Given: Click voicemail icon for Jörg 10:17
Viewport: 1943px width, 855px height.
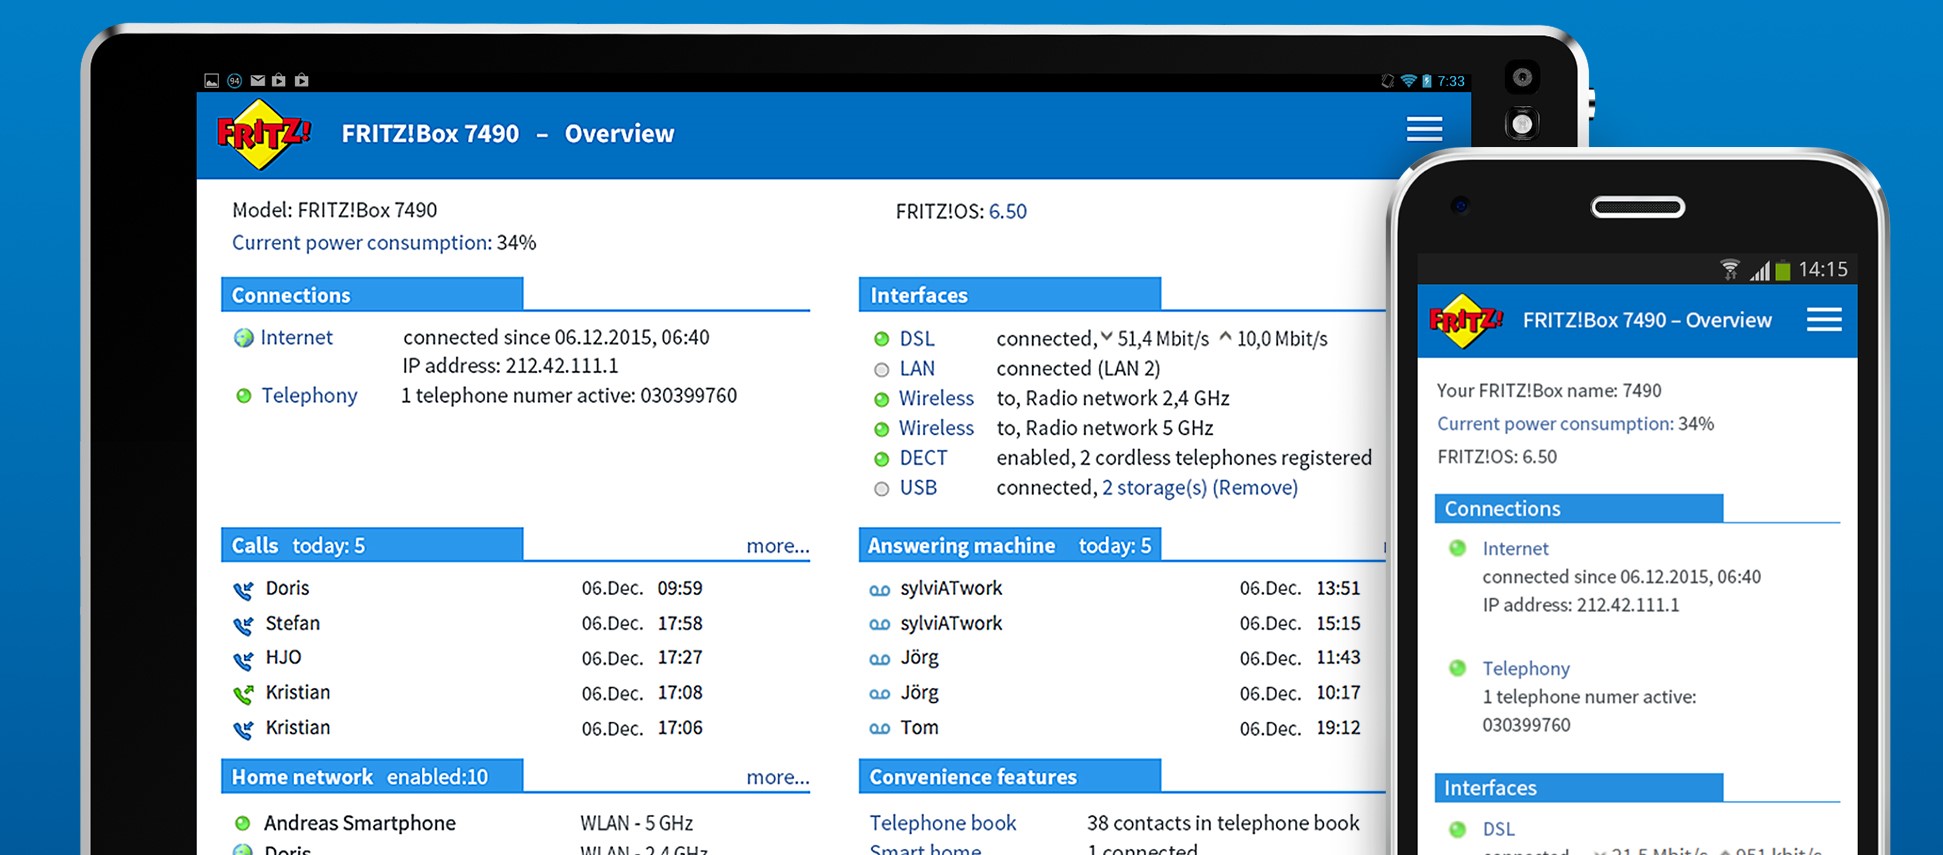Looking at the screenshot, I should pyautogui.click(x=880, y=694).
